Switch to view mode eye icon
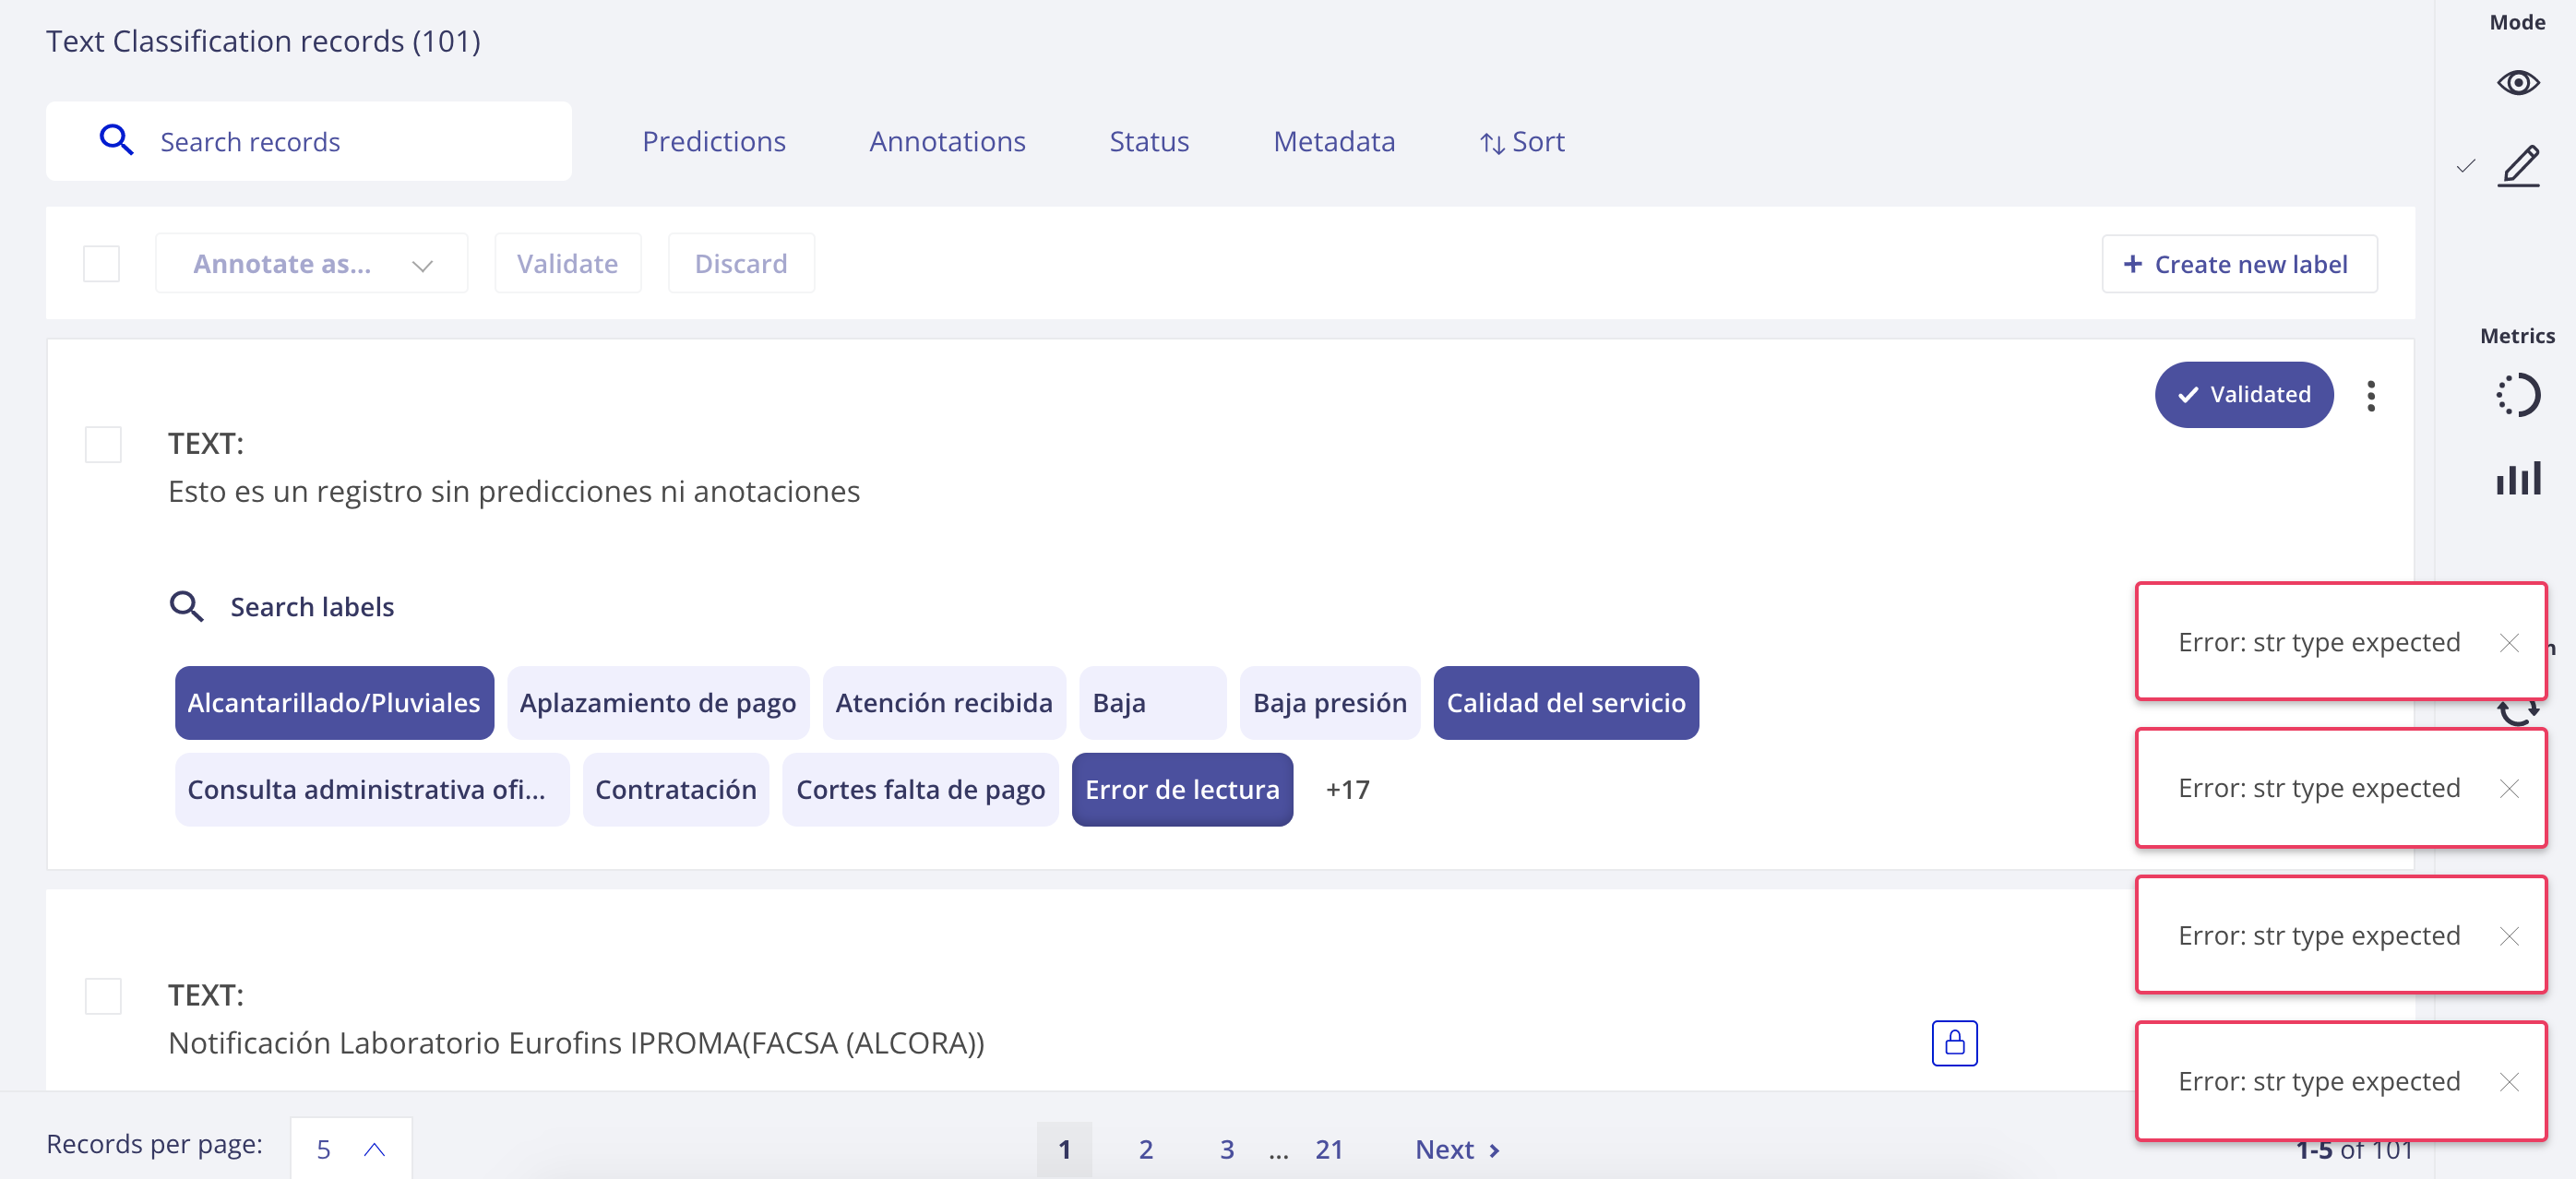 [2517, 82]
